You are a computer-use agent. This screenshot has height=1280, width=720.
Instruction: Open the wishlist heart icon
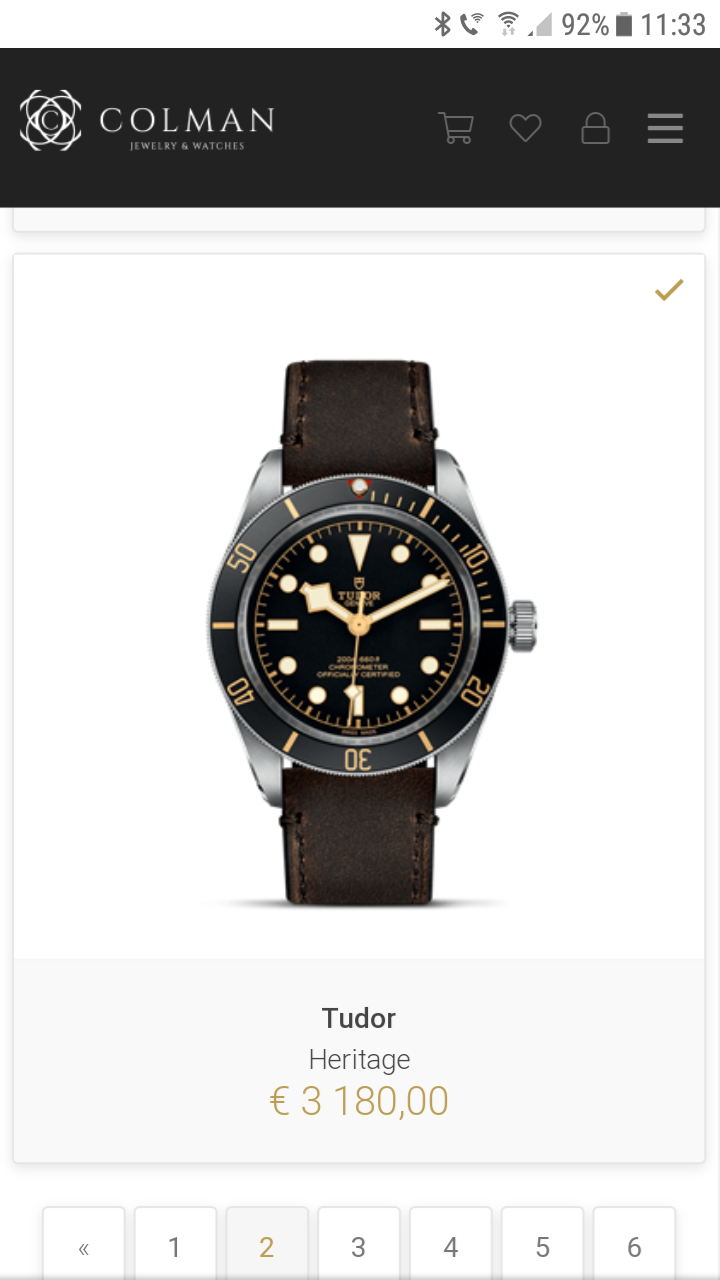click(x=525, y=128)
